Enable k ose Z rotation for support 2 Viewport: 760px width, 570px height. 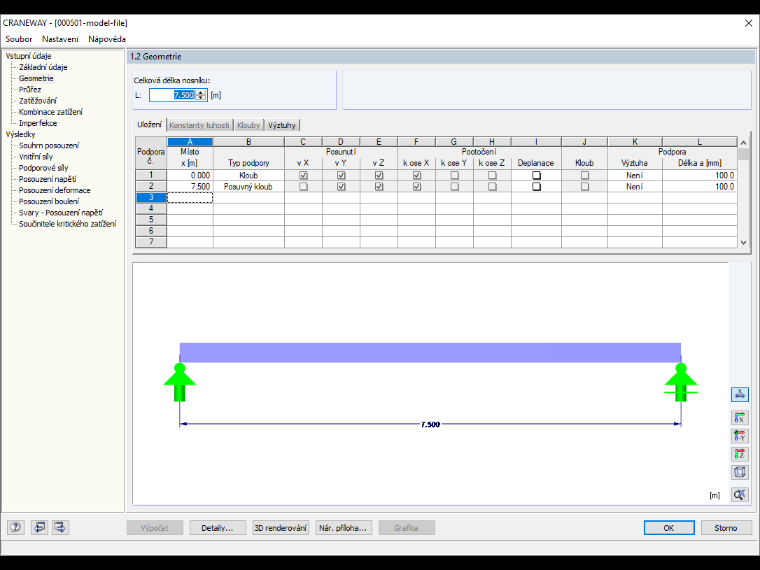pos(492,187)
